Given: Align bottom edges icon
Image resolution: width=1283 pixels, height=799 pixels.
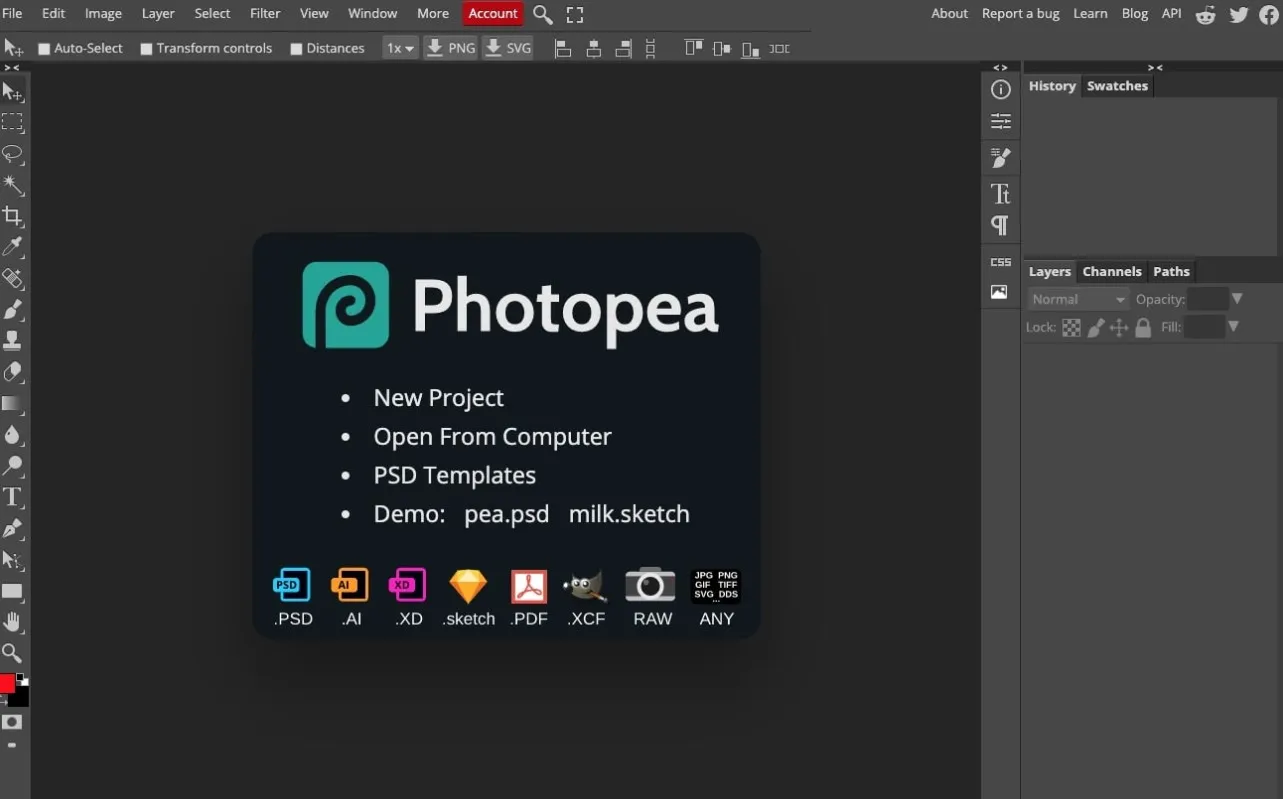Looking at the screenshot, I should click(x=750, y=48).
